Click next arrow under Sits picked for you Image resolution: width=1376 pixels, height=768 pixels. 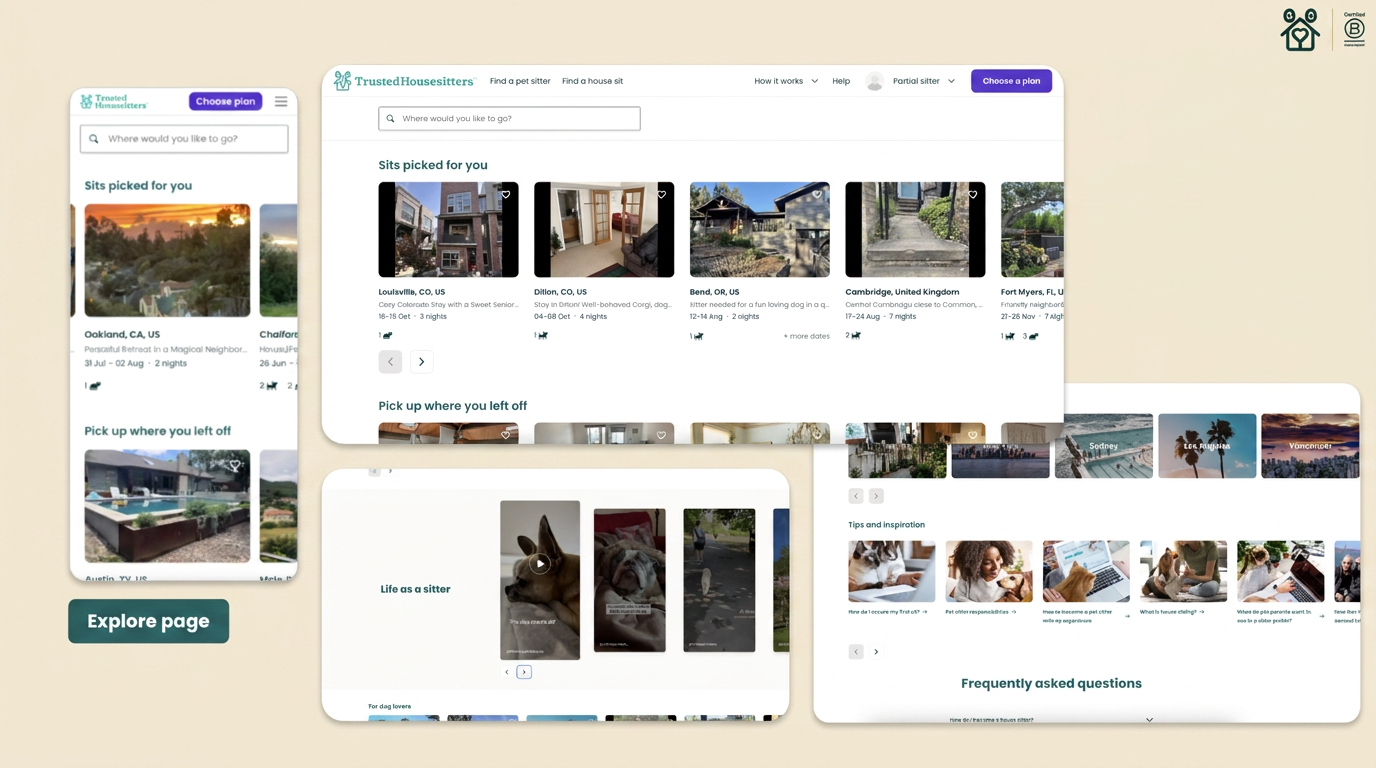click(422, 361)
